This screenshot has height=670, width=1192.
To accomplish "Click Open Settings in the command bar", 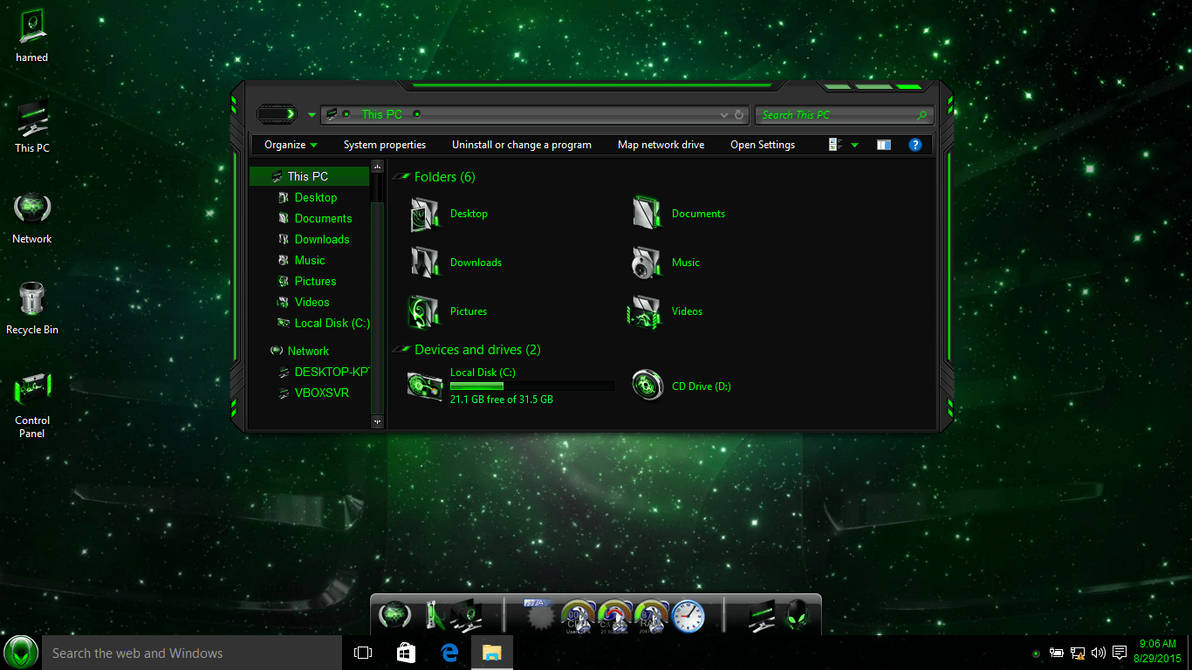I will 761,144.
